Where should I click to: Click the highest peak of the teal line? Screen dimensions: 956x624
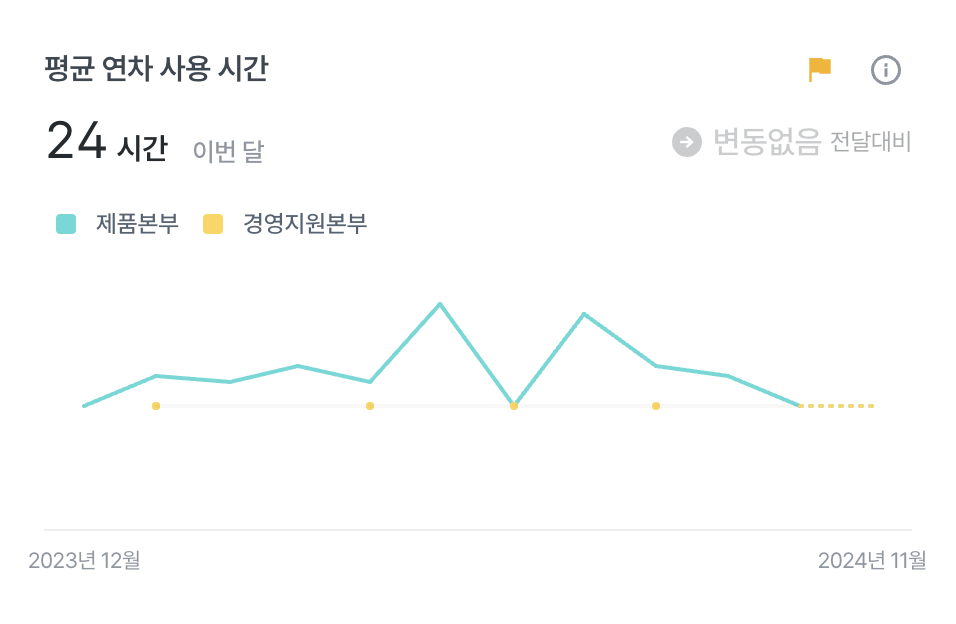tap(440, 303)
